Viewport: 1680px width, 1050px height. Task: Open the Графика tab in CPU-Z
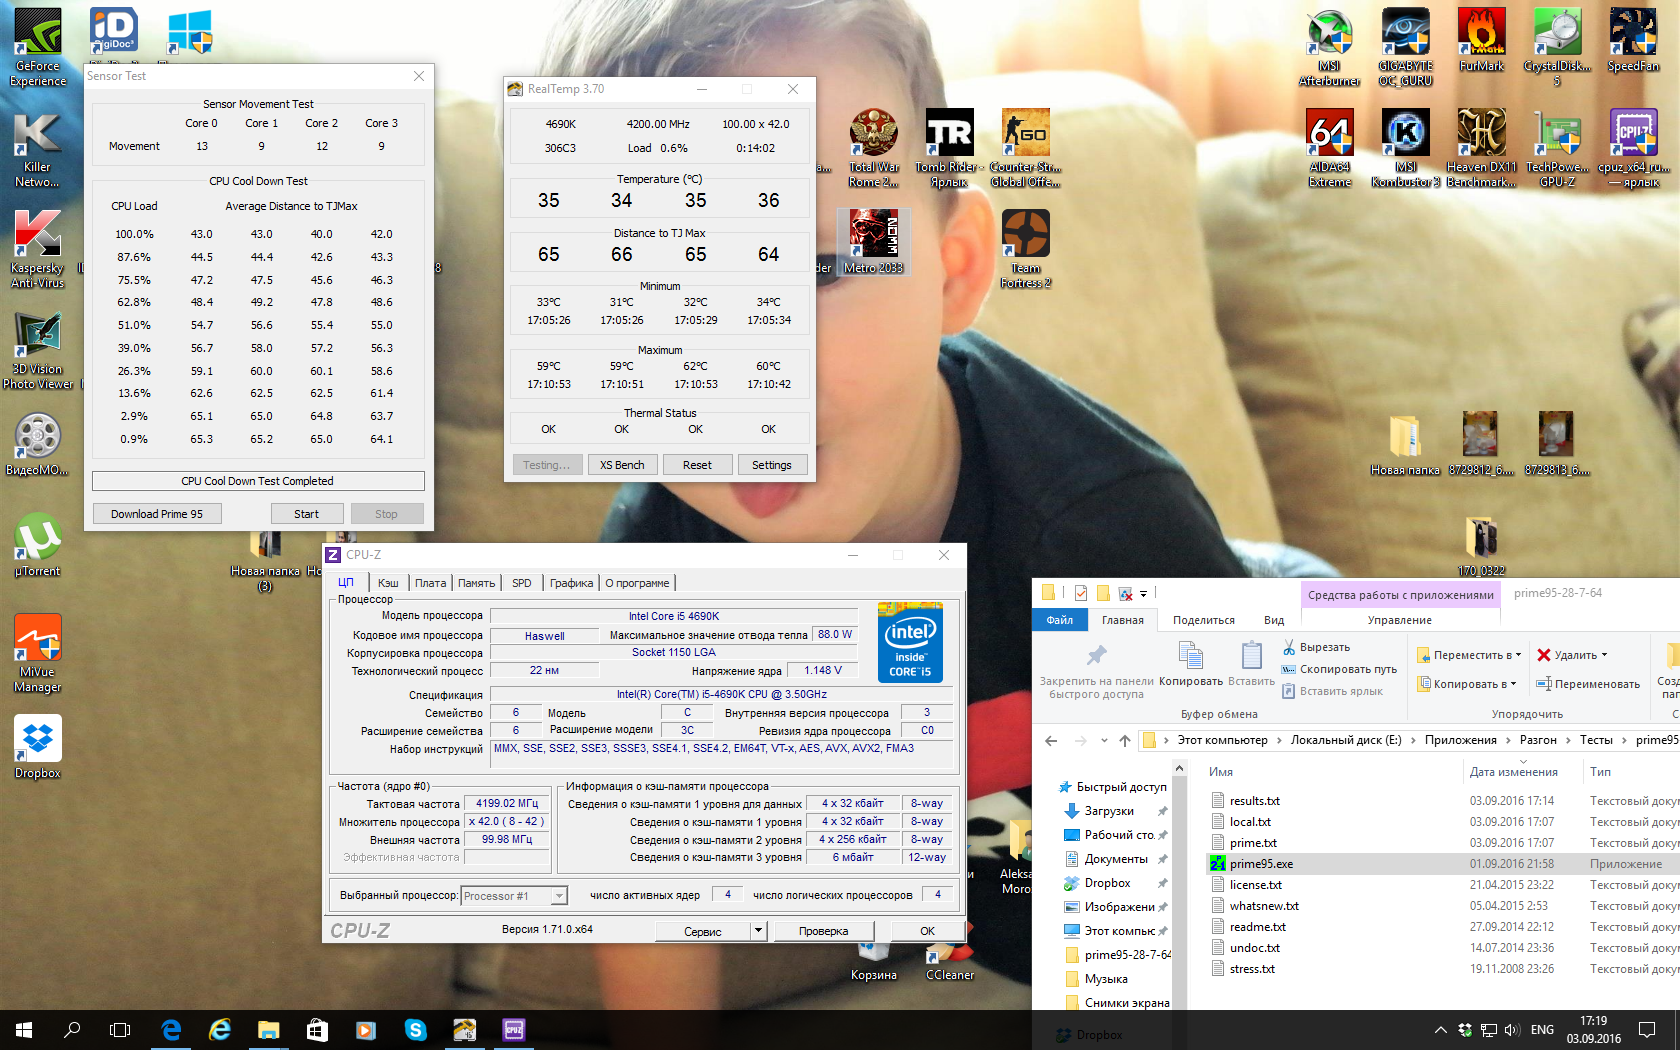click(x=571, y=583)
